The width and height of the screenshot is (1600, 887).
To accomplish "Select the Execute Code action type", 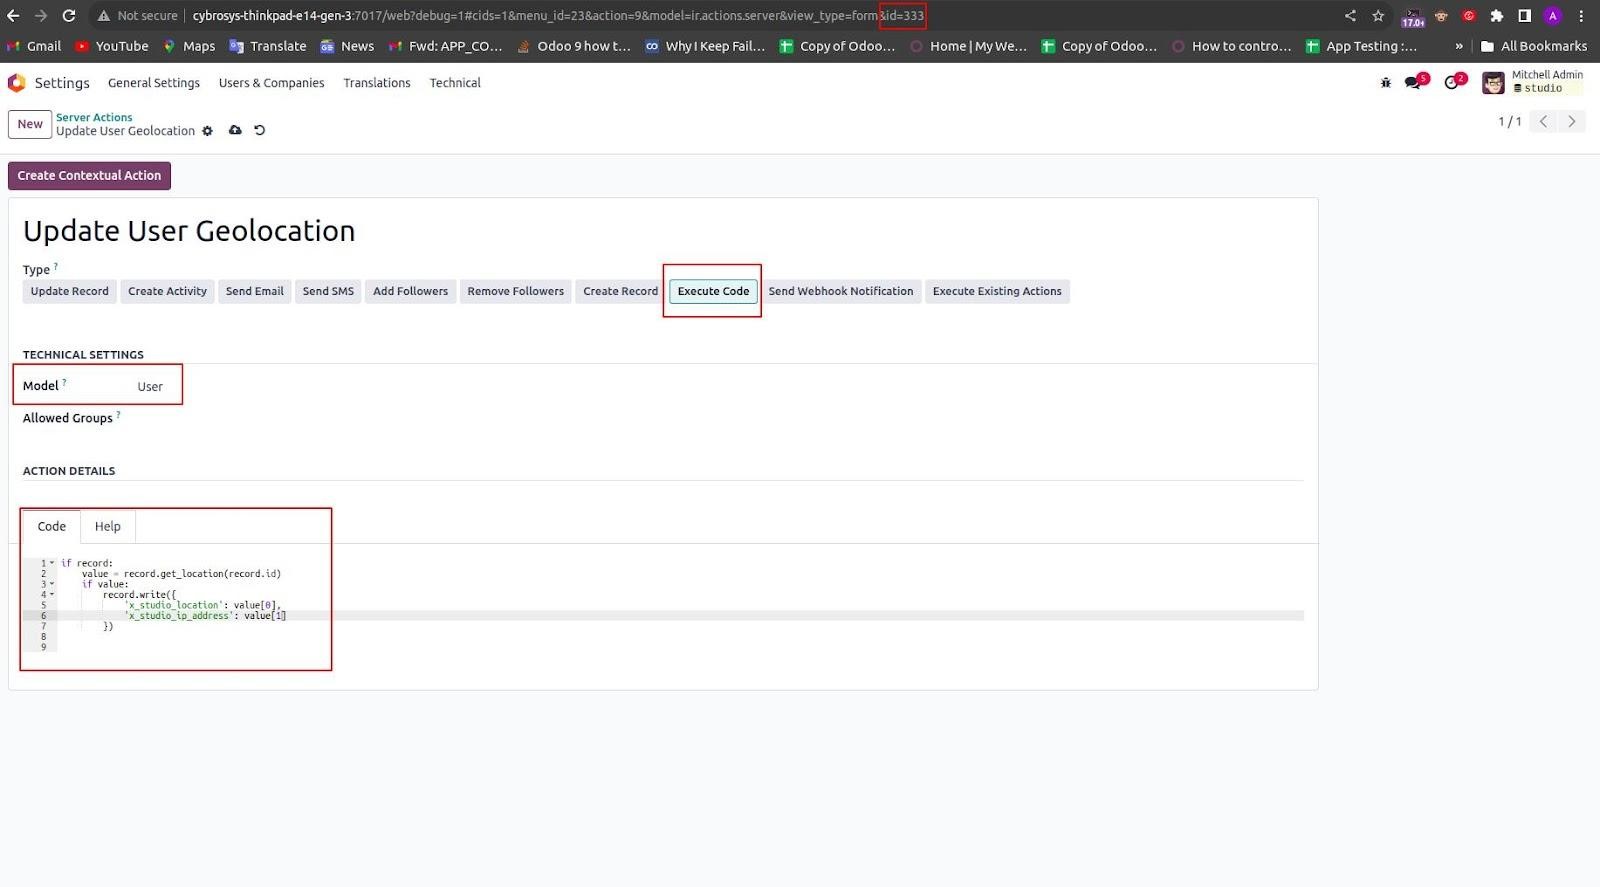I will (713, 291).
